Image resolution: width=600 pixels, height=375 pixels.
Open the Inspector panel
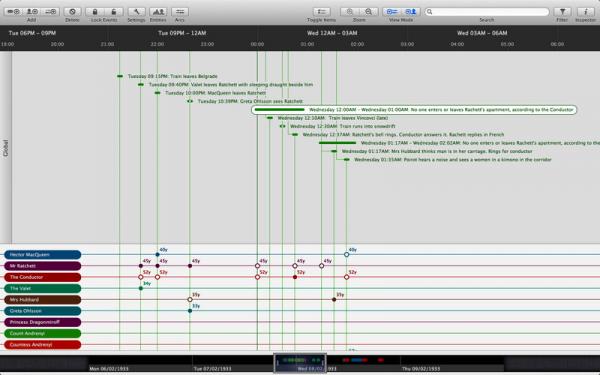click(x=585, y=12)
